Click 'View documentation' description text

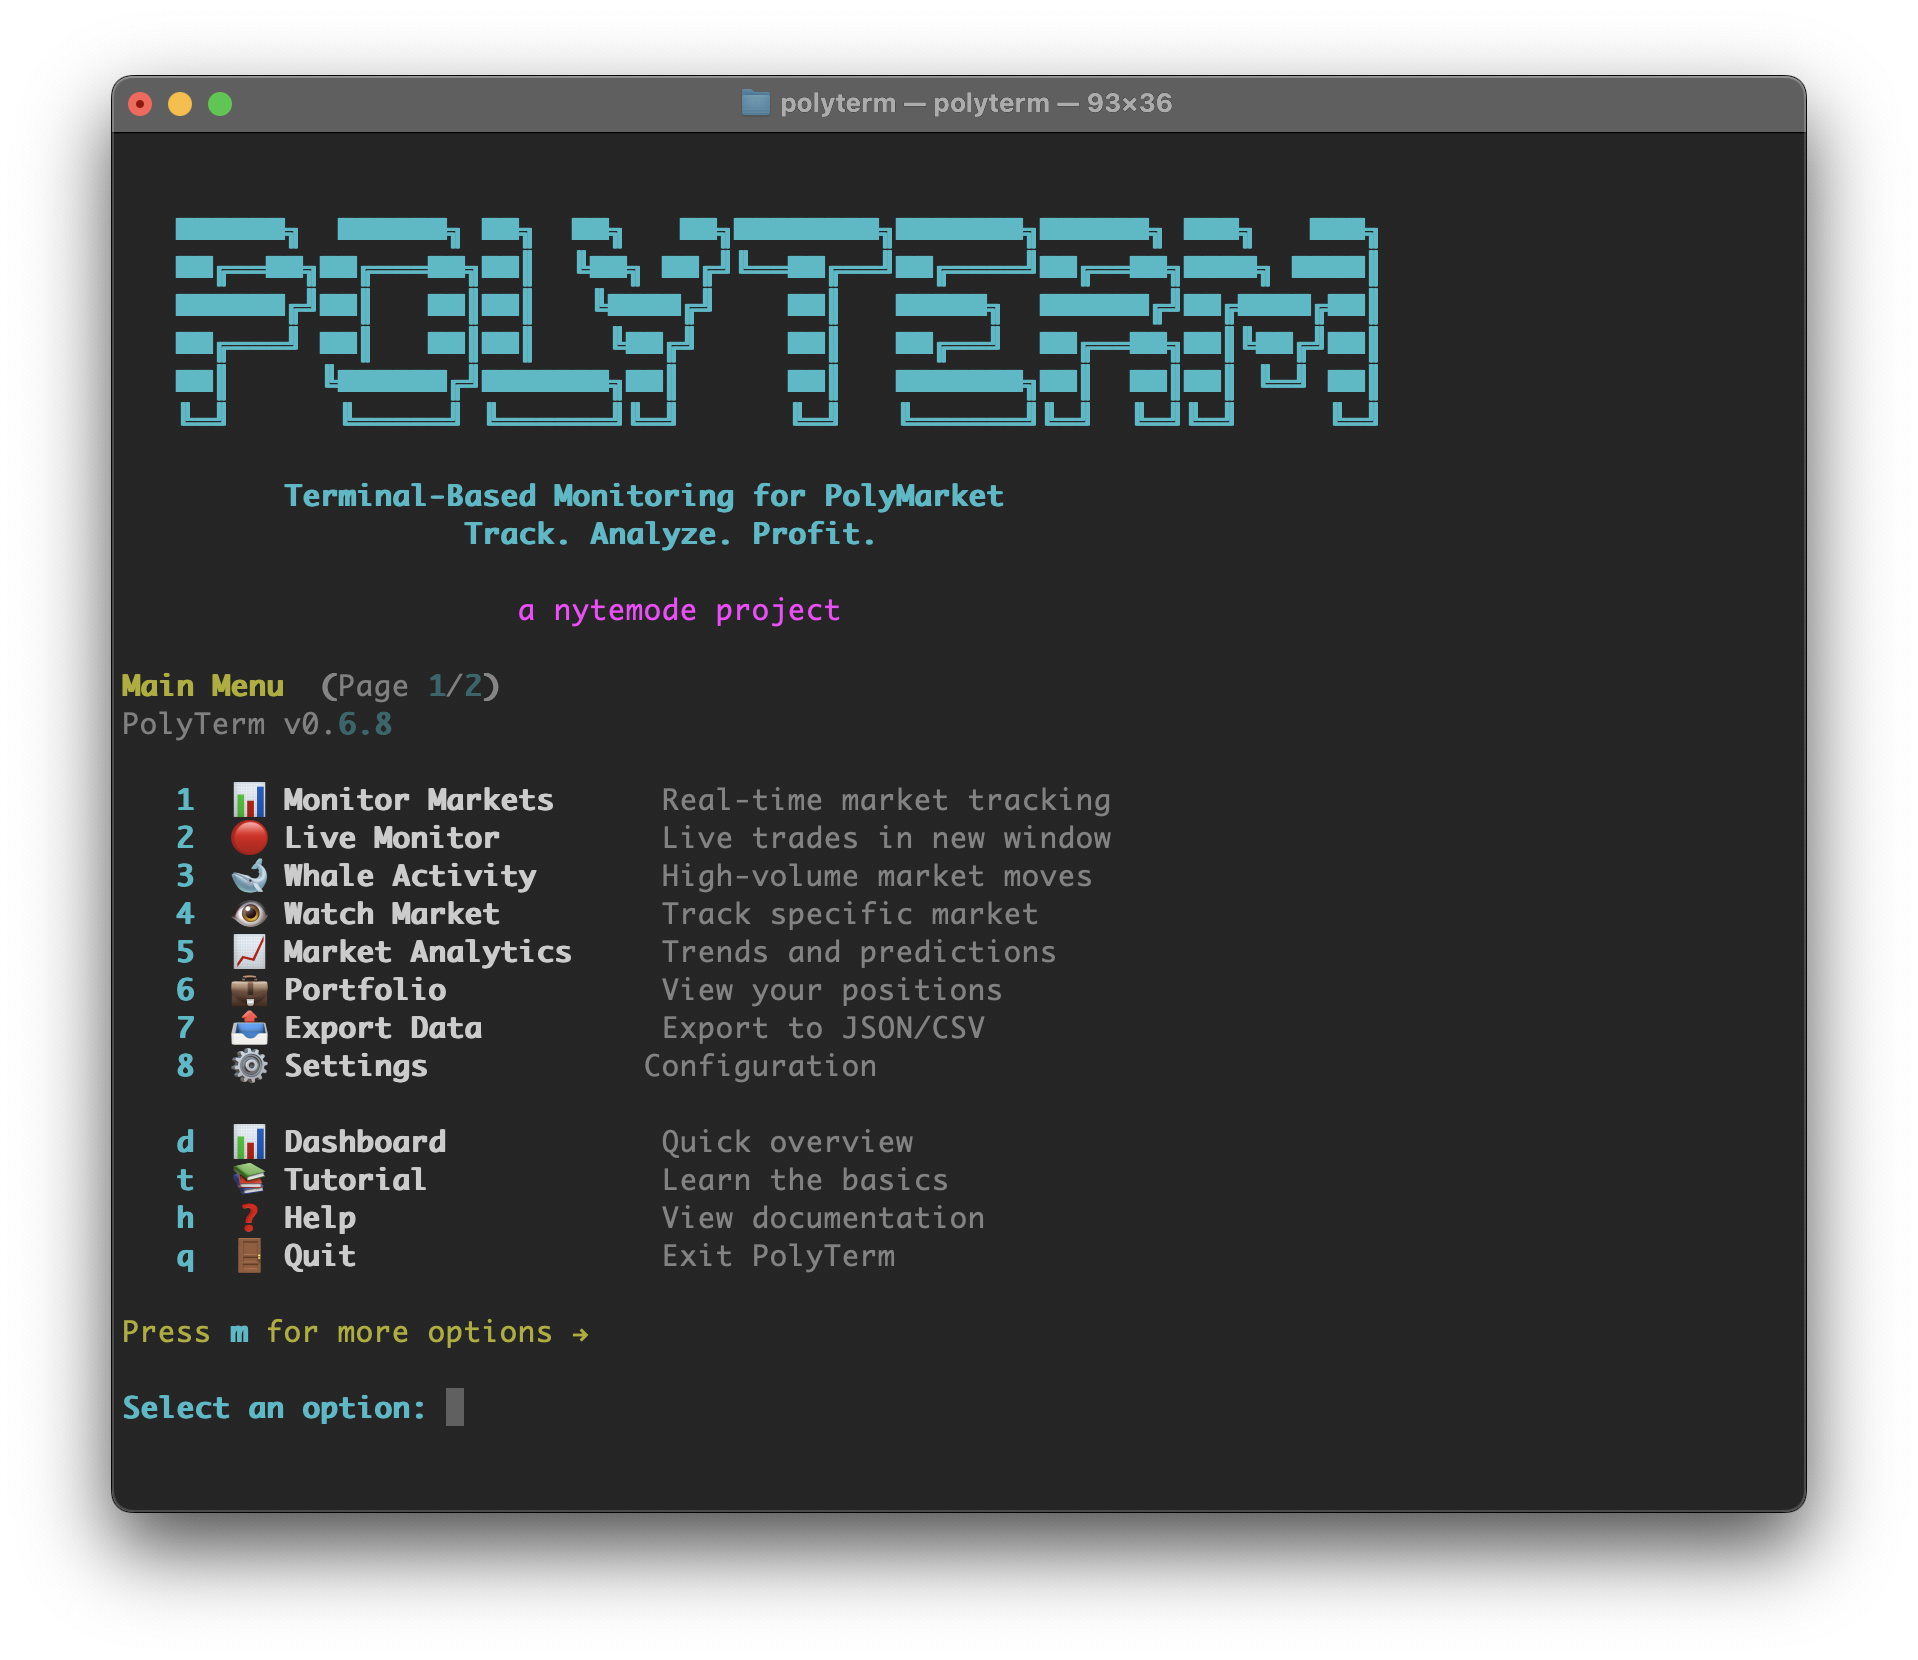[823, 1218]
